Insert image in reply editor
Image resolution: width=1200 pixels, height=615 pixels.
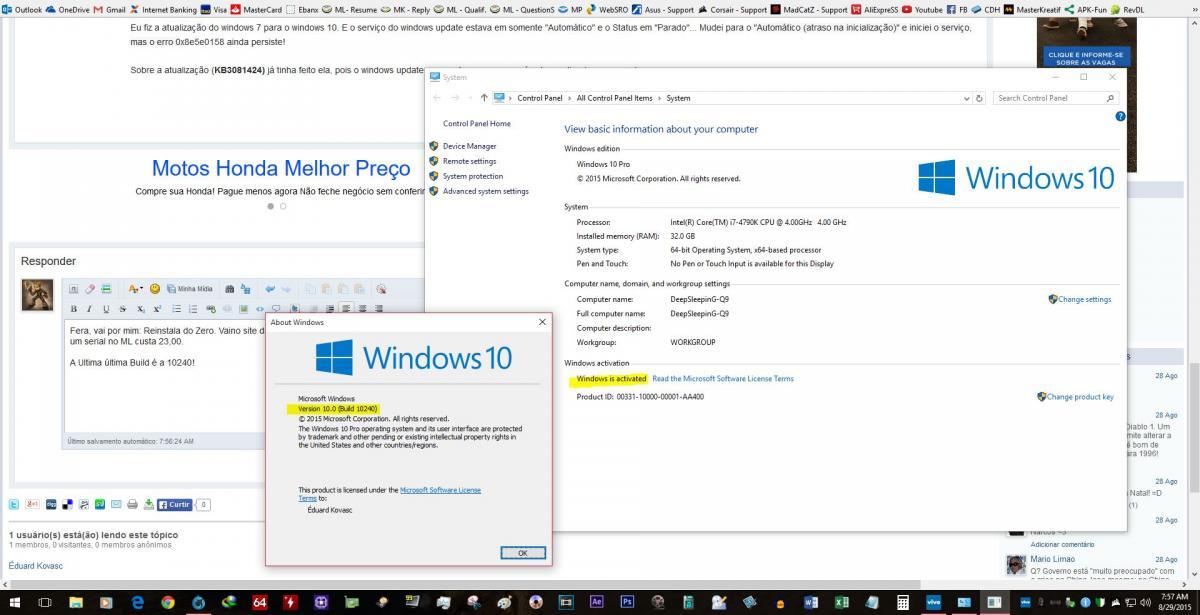[x=244, y=309]
